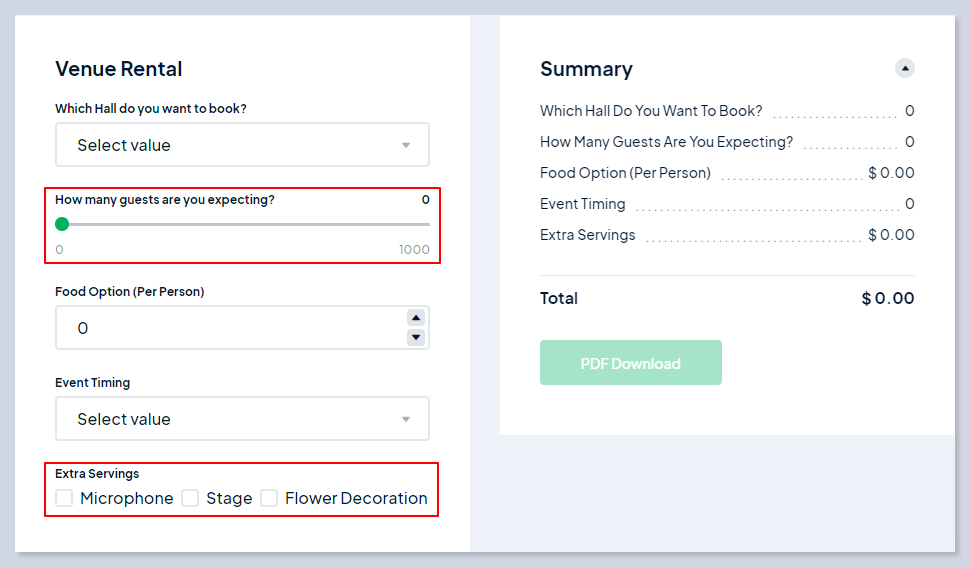Open the Which Hall select box

230,145
